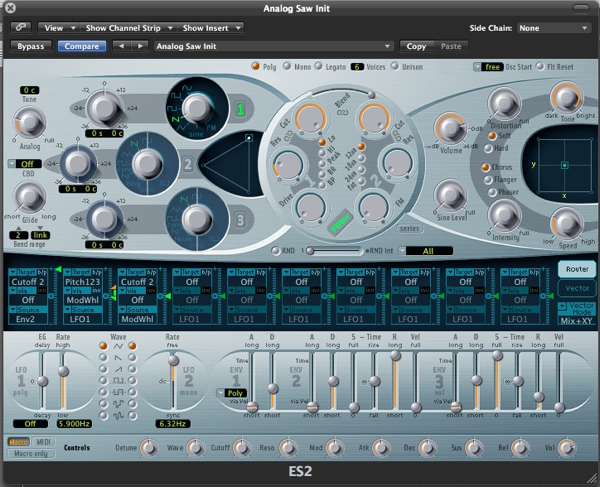The image size is (600, 487).
Task: Click center point of XY vector pad
Action: (x=565, y=165)
